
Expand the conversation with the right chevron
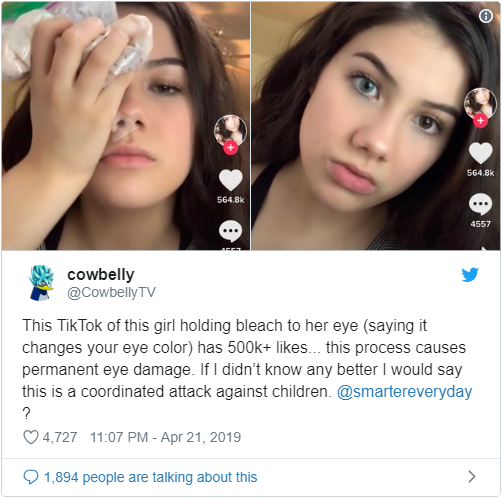[471, 477]
